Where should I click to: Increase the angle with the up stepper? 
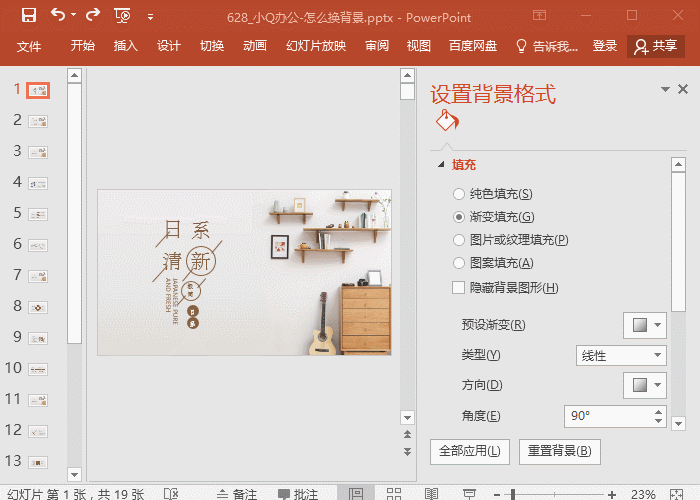click(658, 412)
